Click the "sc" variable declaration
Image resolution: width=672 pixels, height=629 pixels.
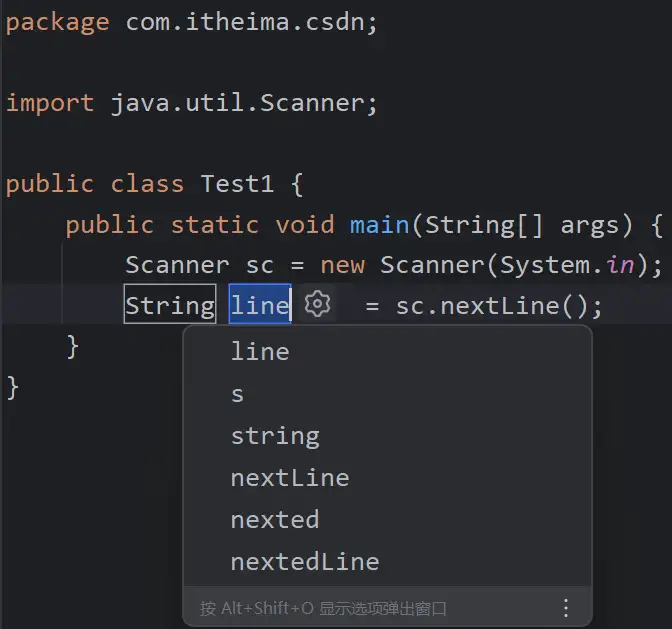259,265
